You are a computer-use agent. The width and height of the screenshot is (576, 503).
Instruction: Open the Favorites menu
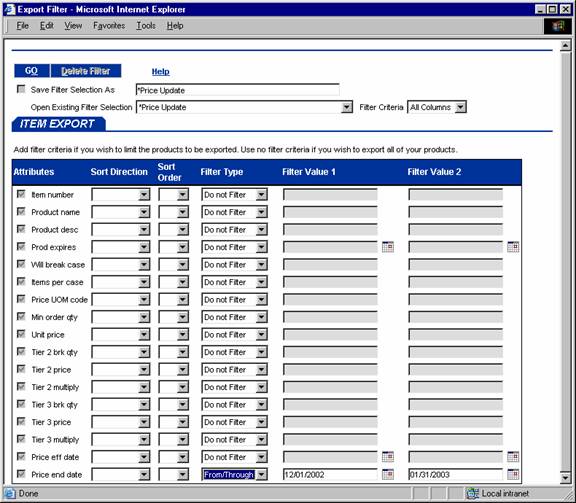coord(109,26)
